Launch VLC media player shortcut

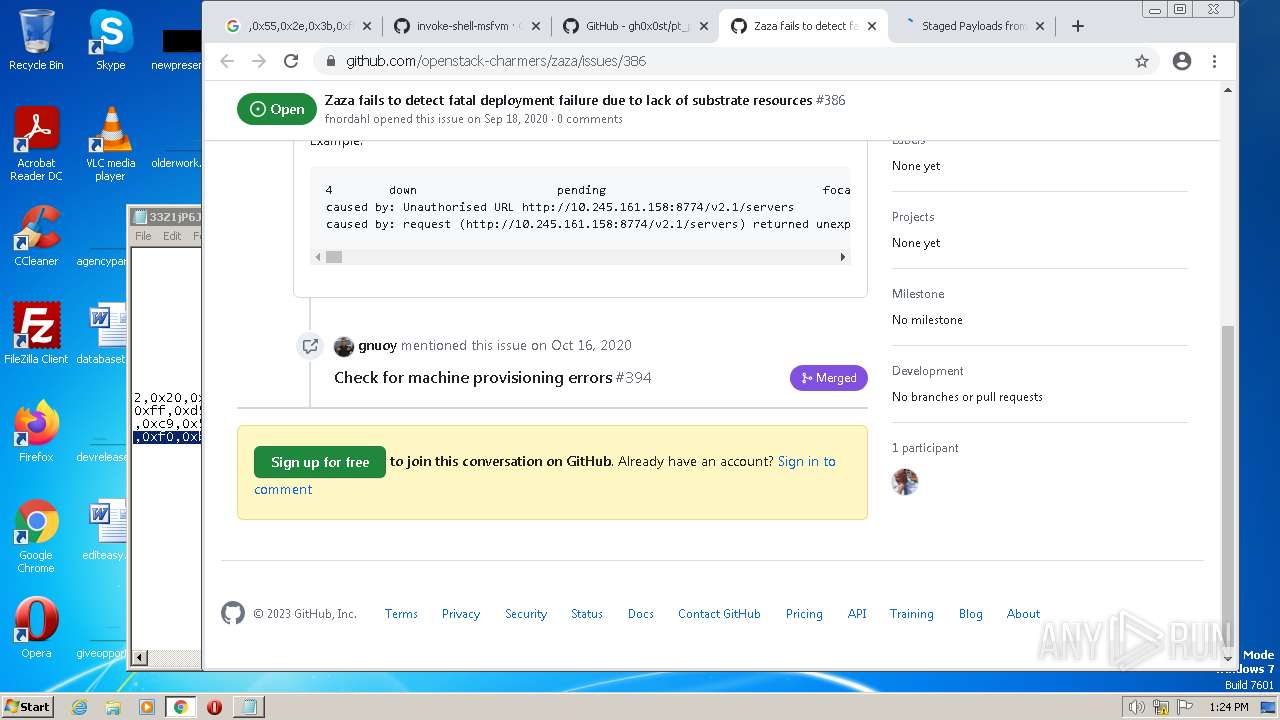[x=110, y=144]
